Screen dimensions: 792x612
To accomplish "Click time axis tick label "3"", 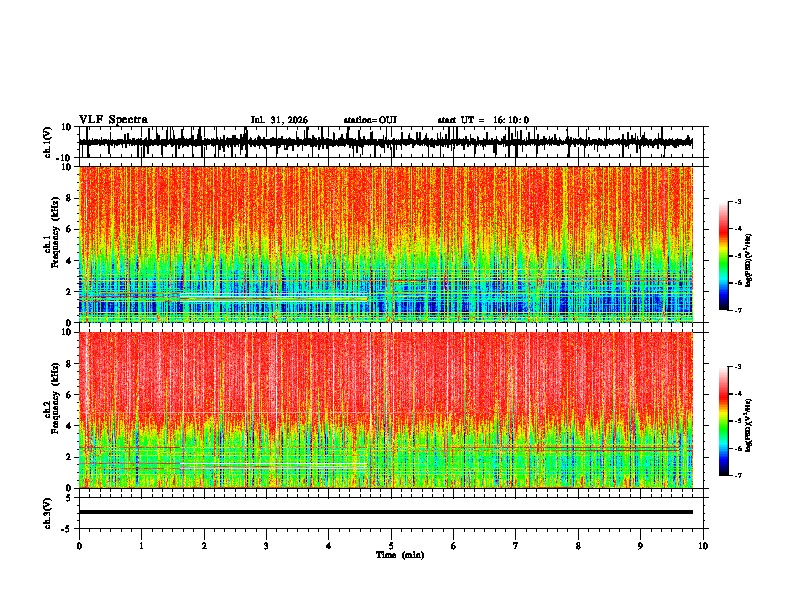I will 266,546.
